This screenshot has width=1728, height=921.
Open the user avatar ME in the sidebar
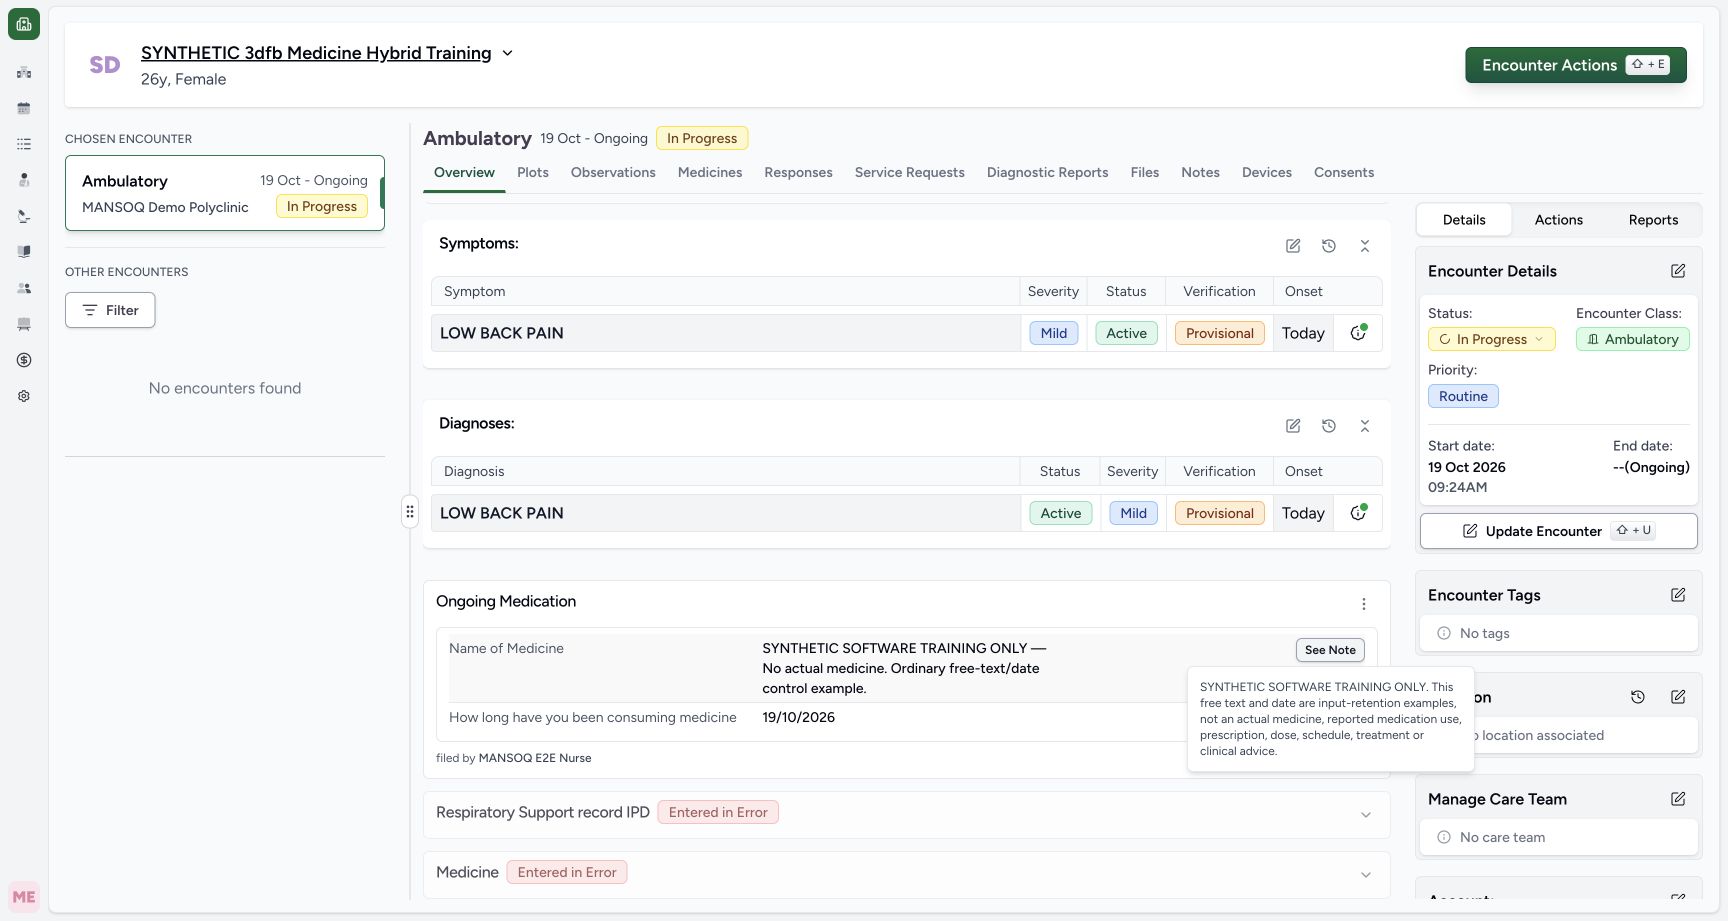click(x=24, y=897)
